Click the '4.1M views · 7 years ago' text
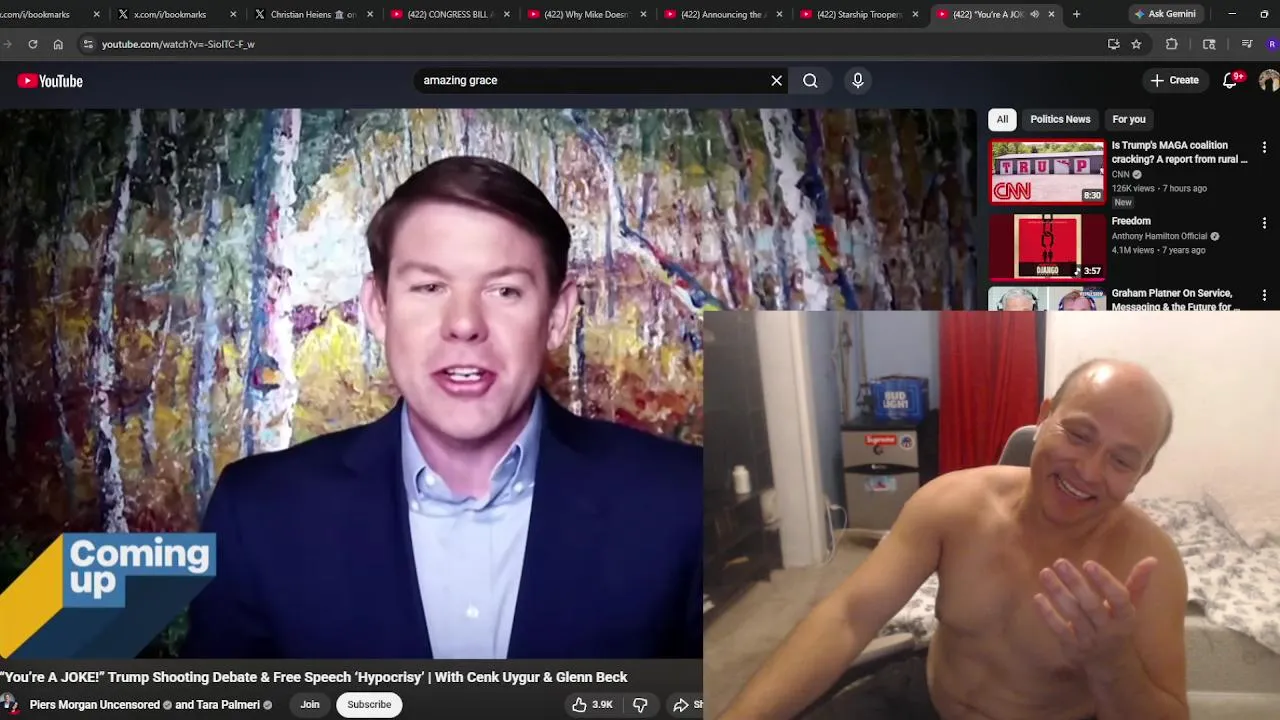Viewport: 1280px width, 720px height. pos(1158,250)
